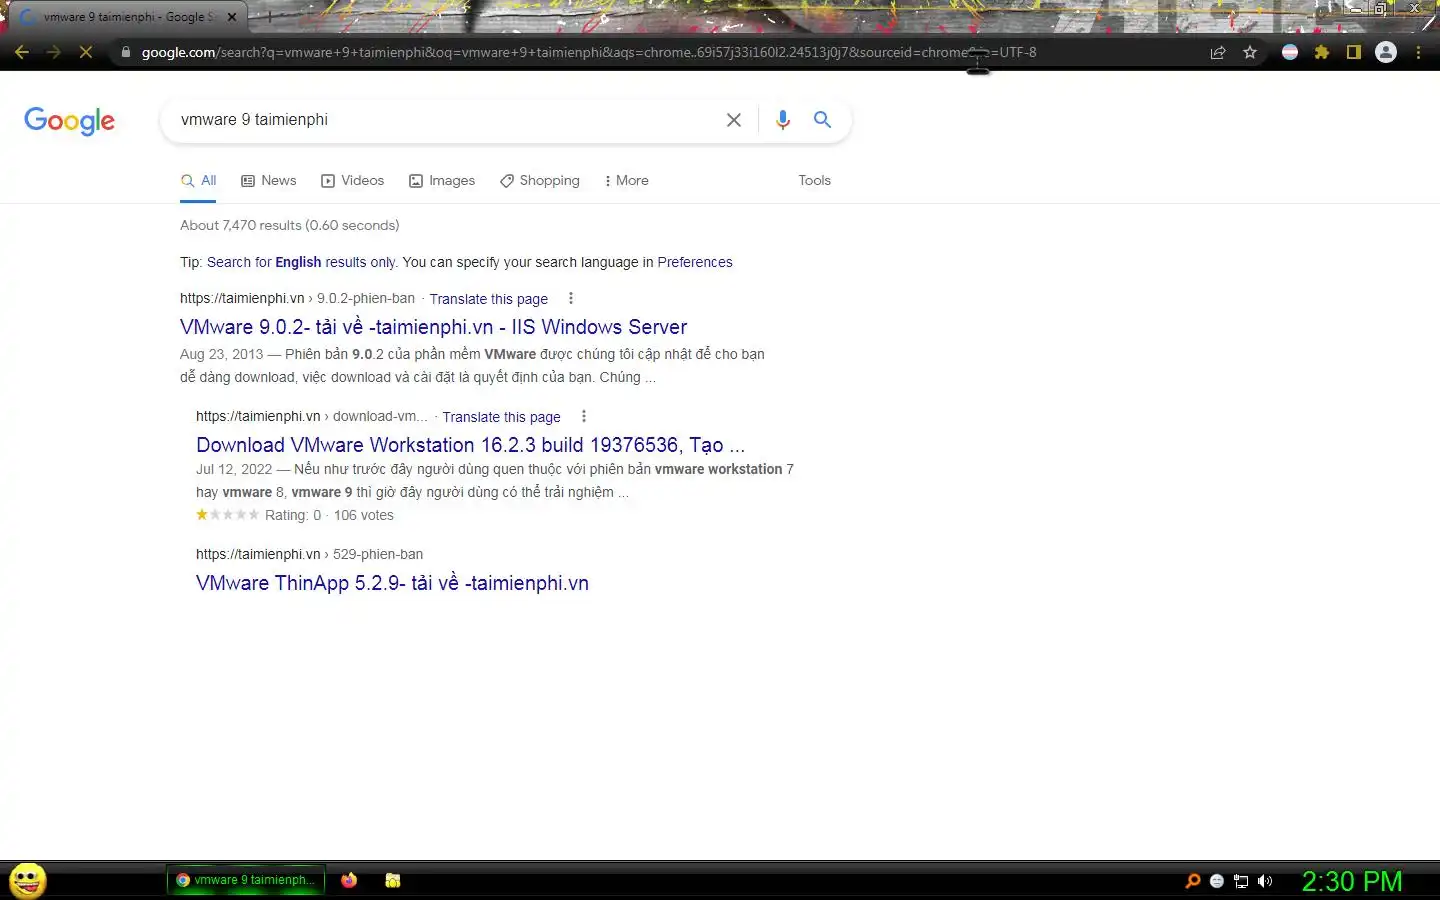The image size is (1440, 900).
Task: Open the smiley face start menu
Action: coord(28,880)
